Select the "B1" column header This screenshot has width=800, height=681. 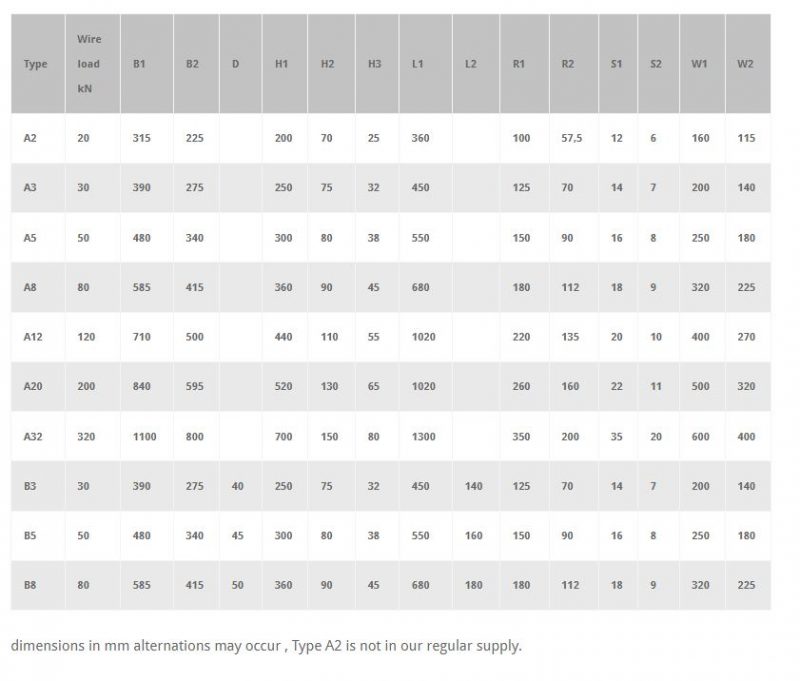click(140, 64)
